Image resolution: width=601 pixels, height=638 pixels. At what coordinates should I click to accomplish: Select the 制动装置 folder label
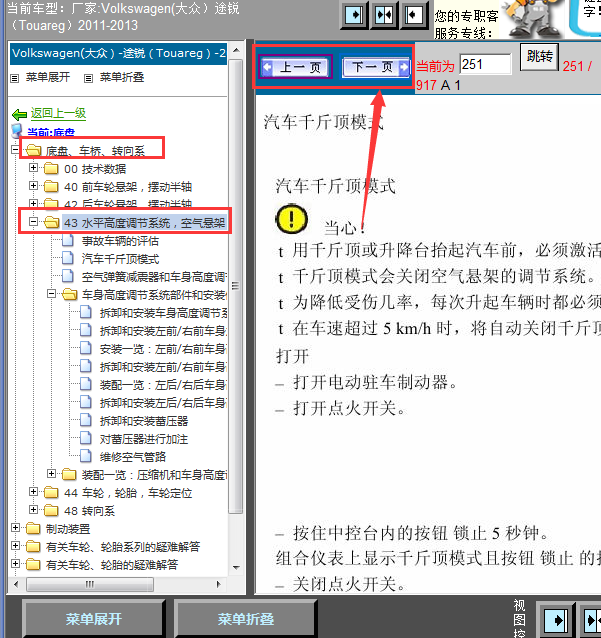click(68, 529)
